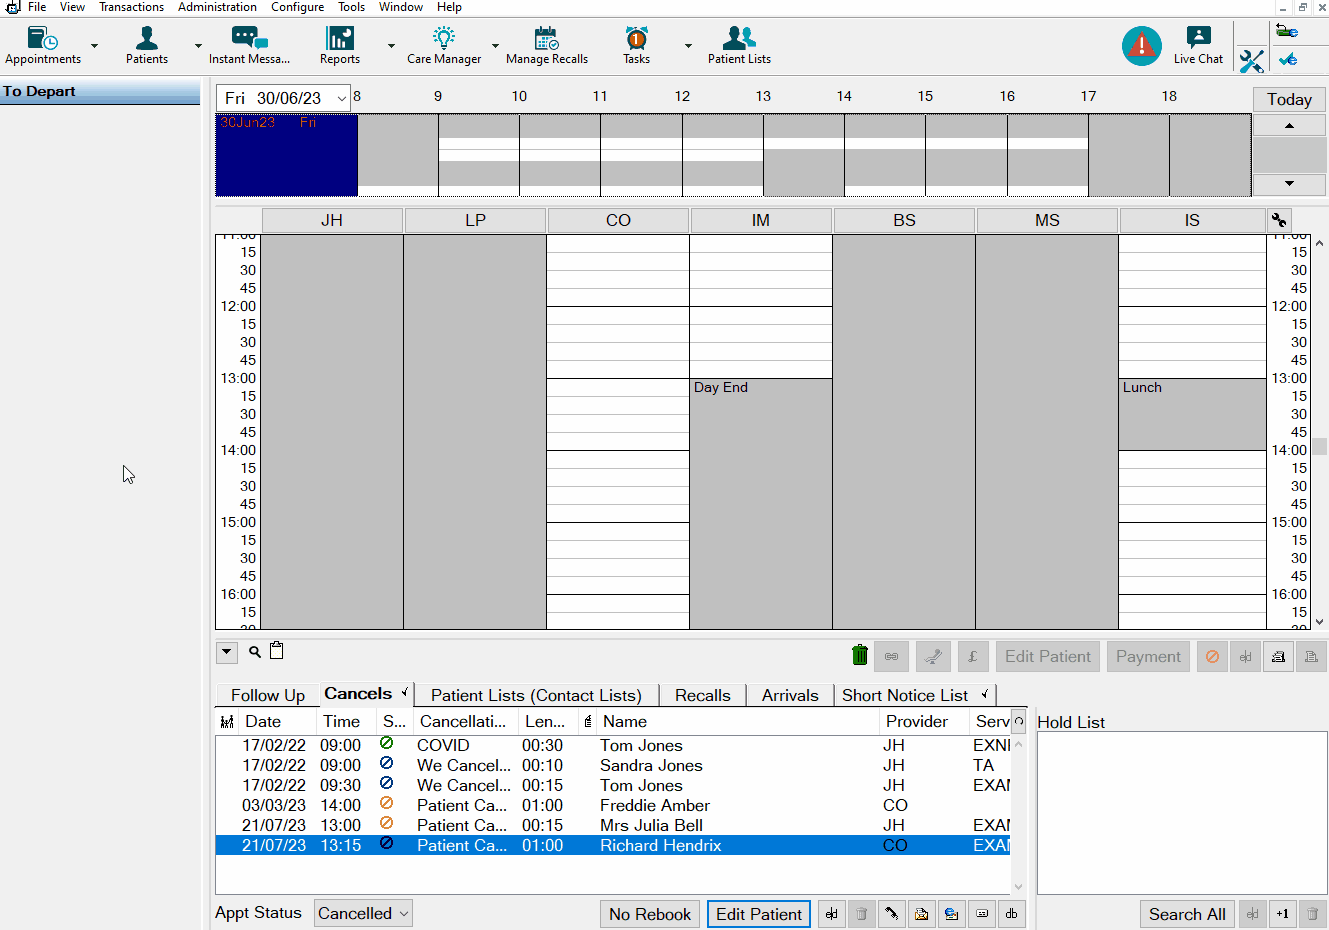Start a Live Chat session

click(x=1198, y=46)
